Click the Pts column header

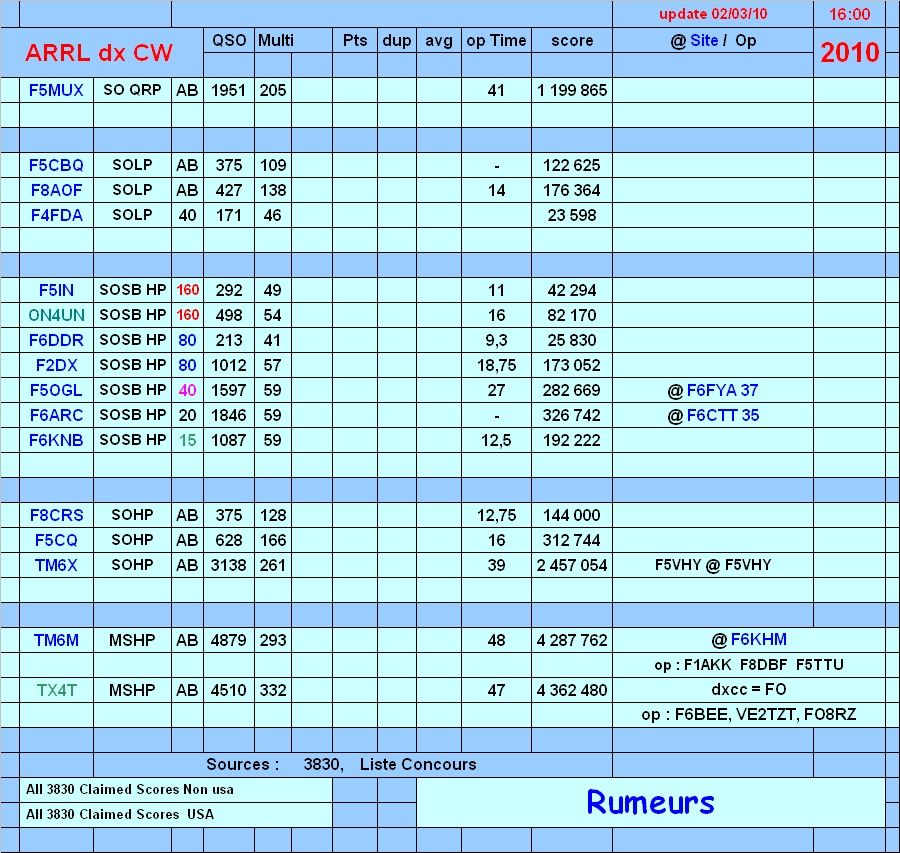coord(355,40)
